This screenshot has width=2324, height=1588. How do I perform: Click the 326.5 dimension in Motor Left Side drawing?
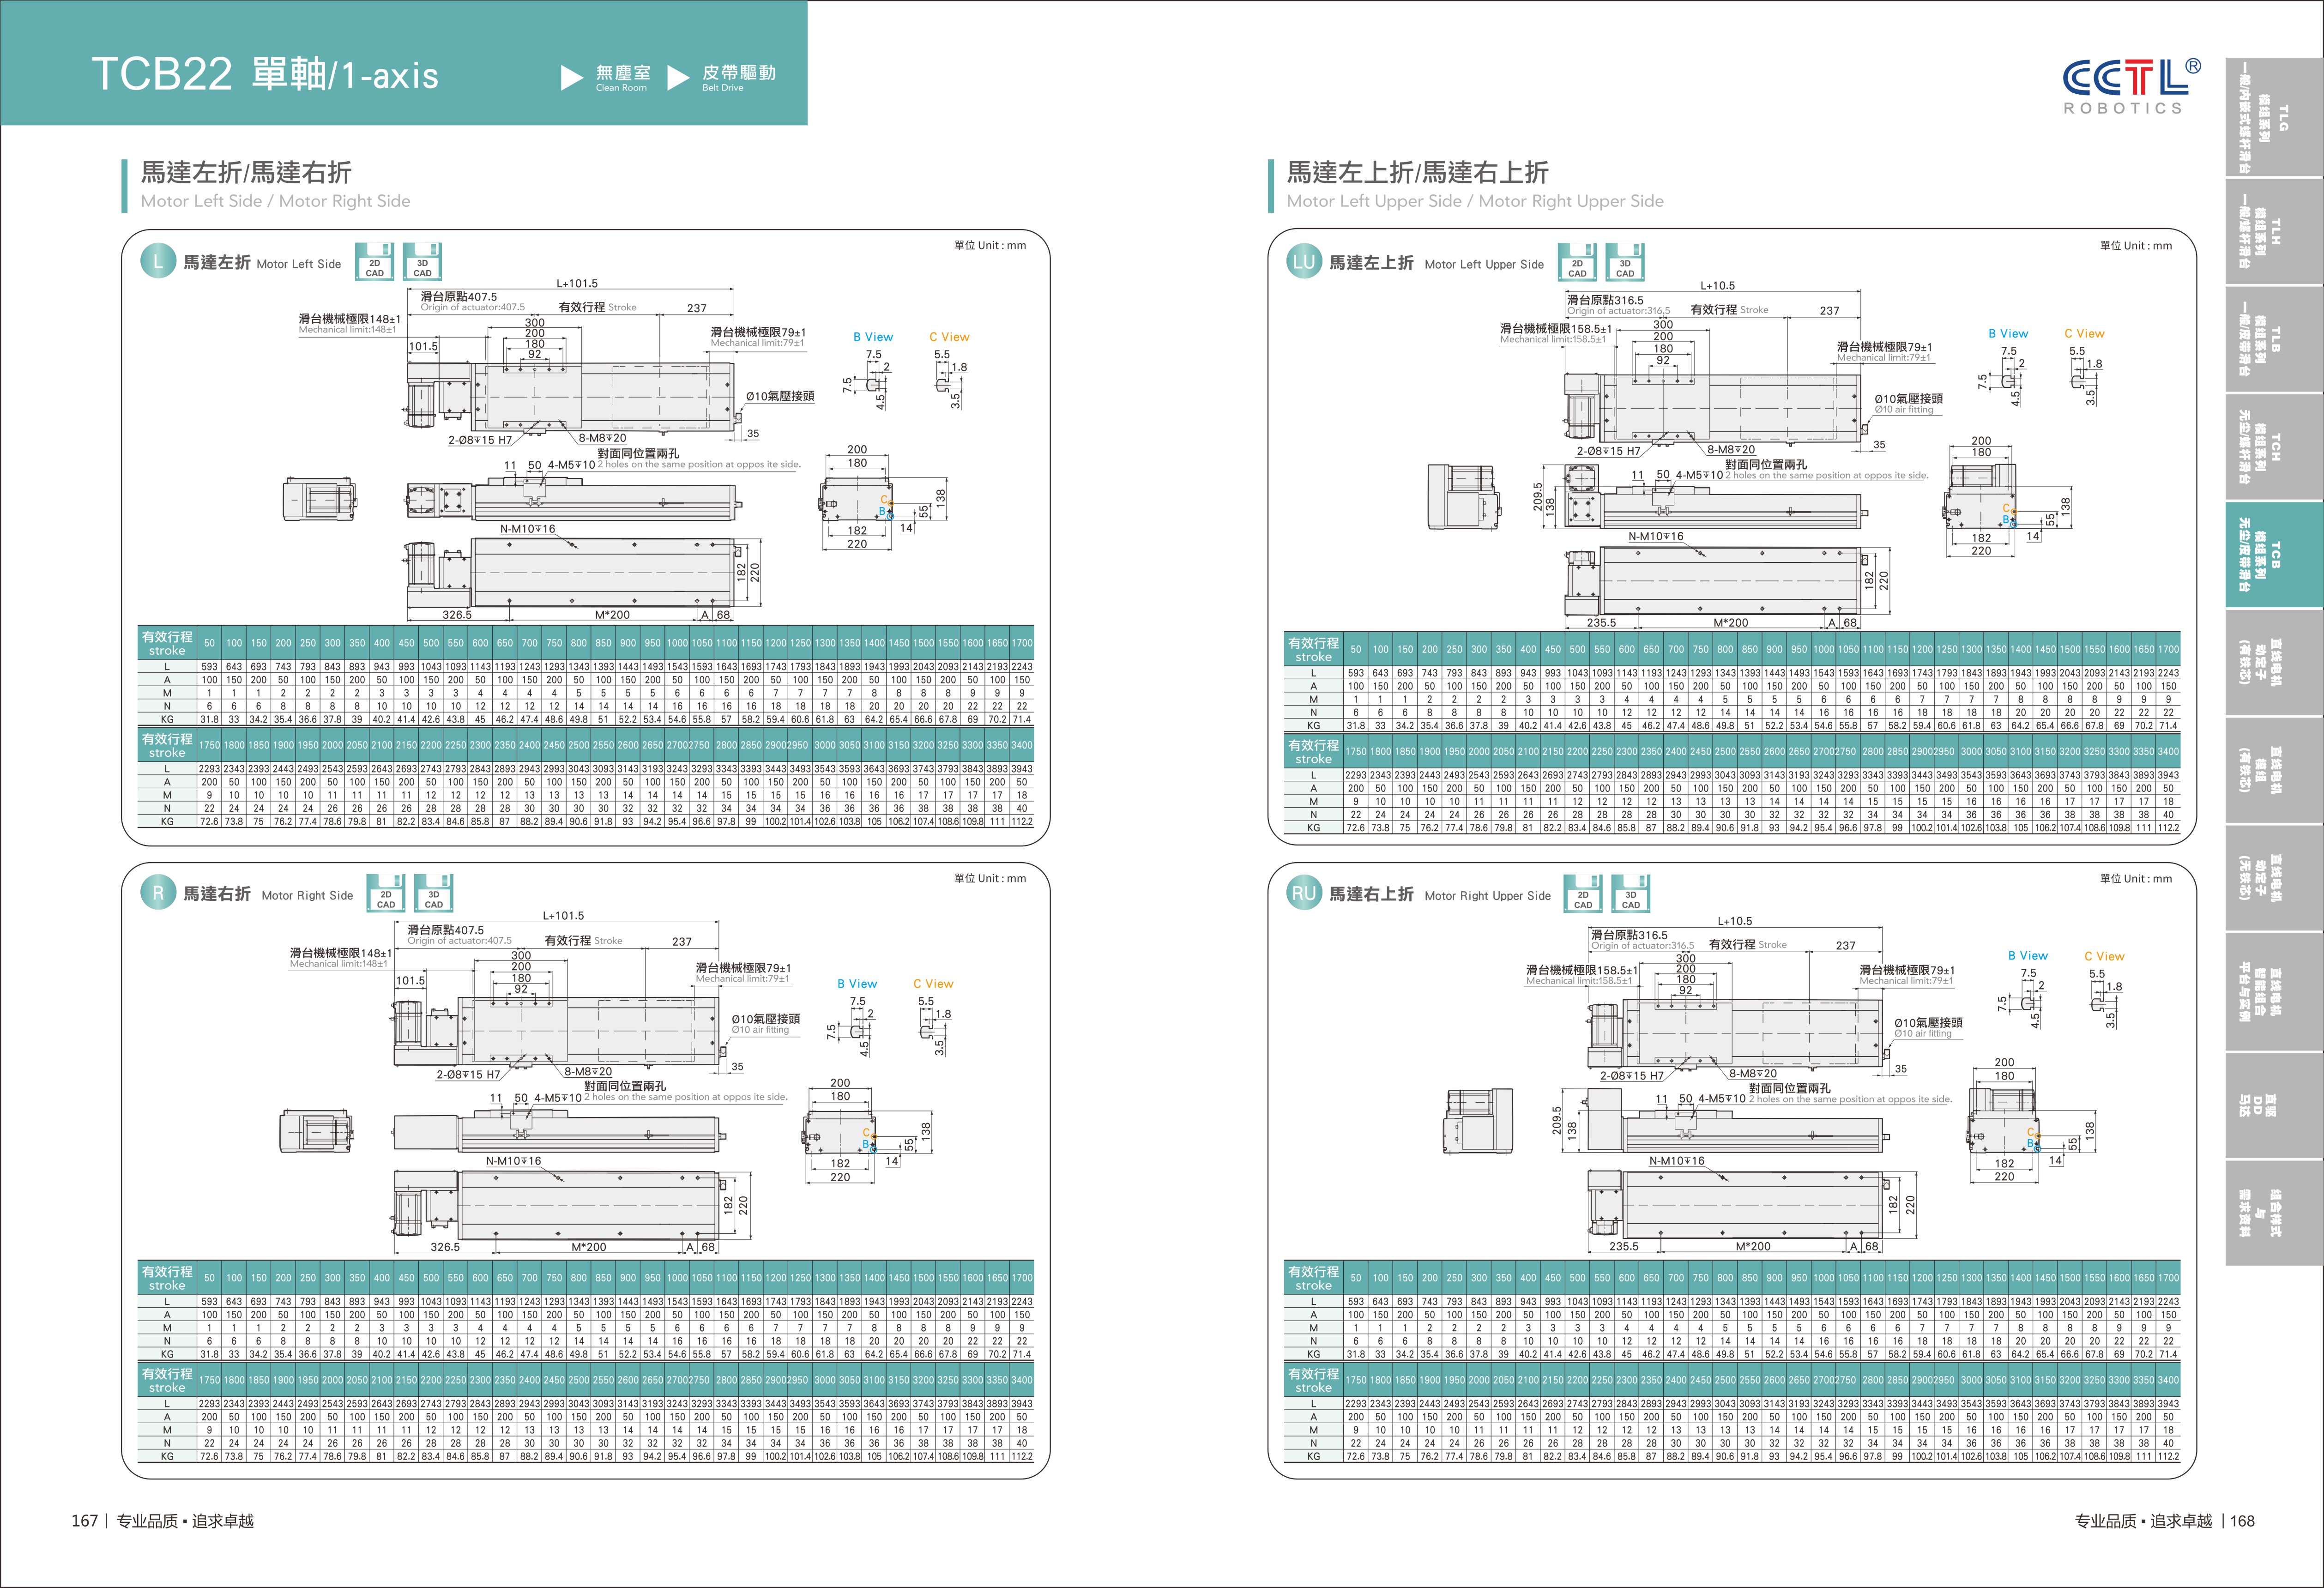457,615
